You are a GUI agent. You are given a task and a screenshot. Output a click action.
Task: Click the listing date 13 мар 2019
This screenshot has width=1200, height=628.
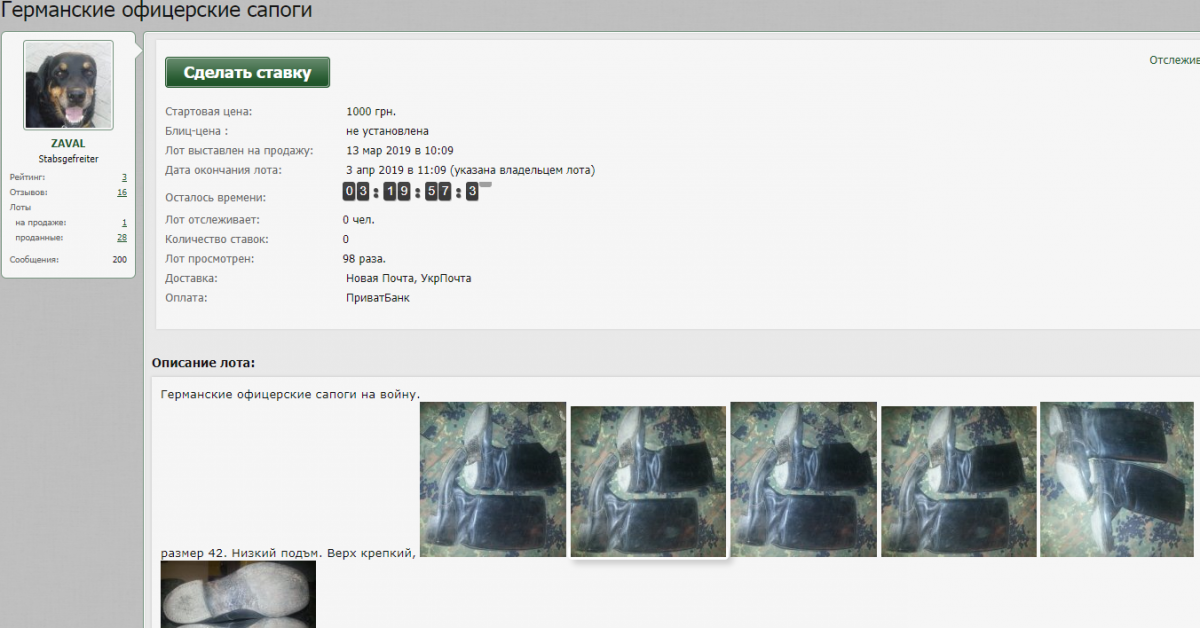pyautogui.click(x=400, y=150)
